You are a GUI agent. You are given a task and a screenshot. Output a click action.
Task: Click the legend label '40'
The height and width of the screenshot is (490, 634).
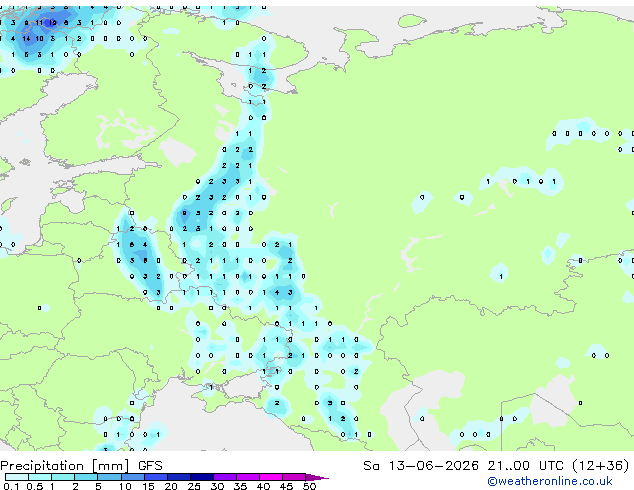point(263,486)
